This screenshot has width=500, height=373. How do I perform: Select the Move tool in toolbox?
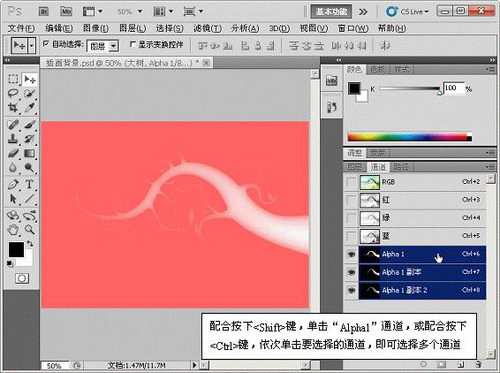pos(30,79)
